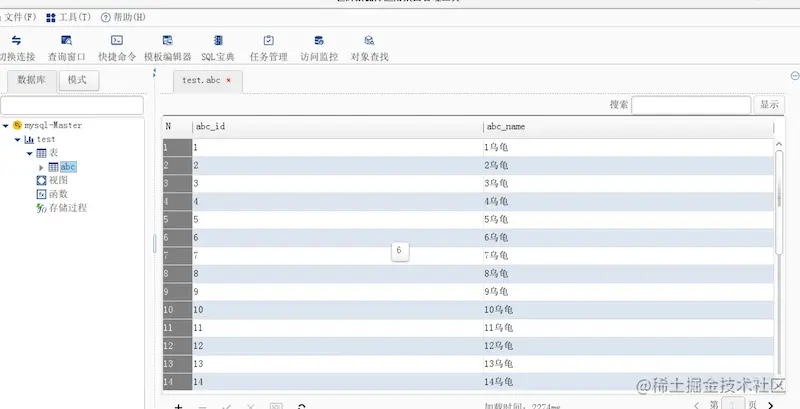Click the vertical scrollbar of the data grid
This screenshot has width=800, height=409.
click(x=779, y=201)
